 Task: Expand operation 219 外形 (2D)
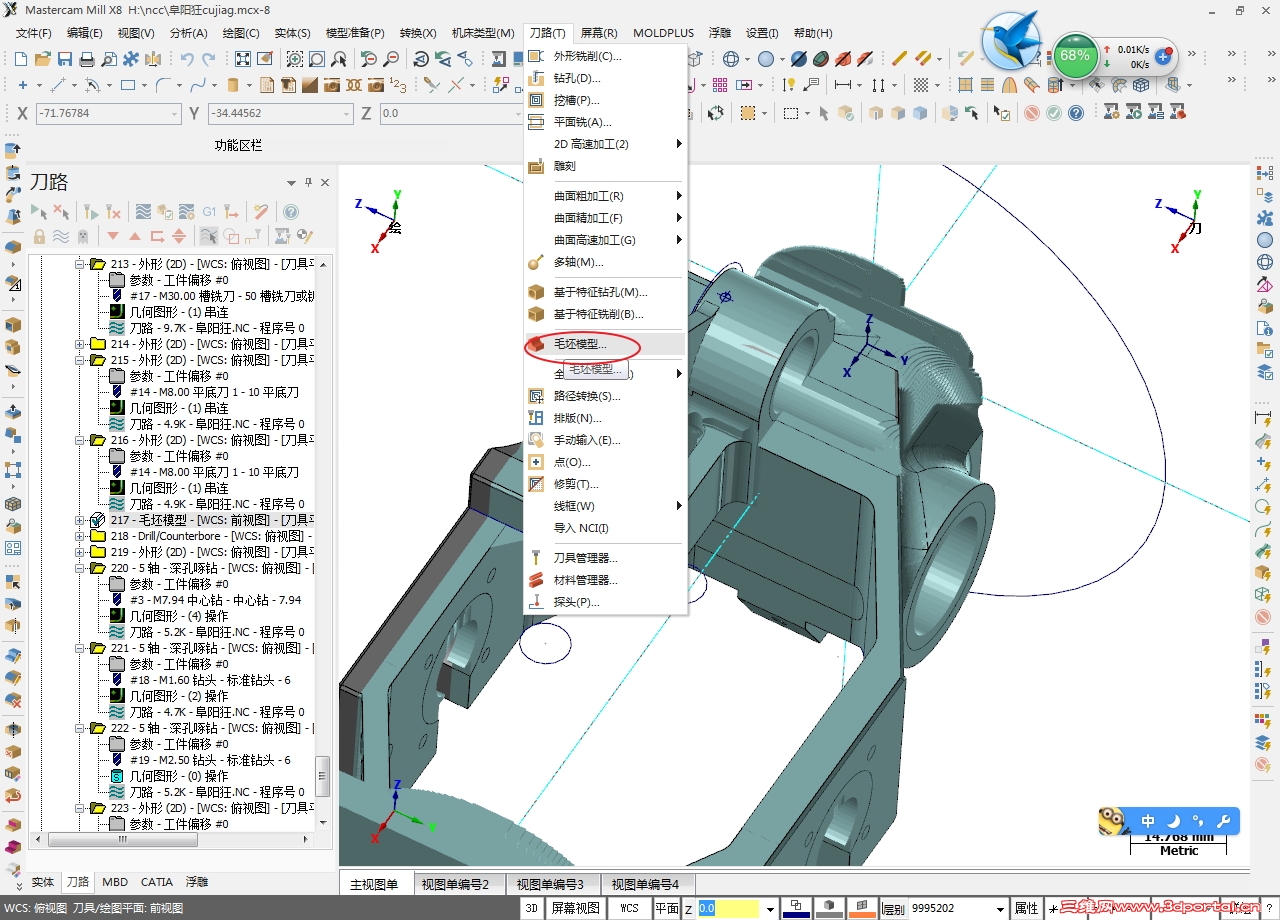pyautogui.click(x=80, y=552)
